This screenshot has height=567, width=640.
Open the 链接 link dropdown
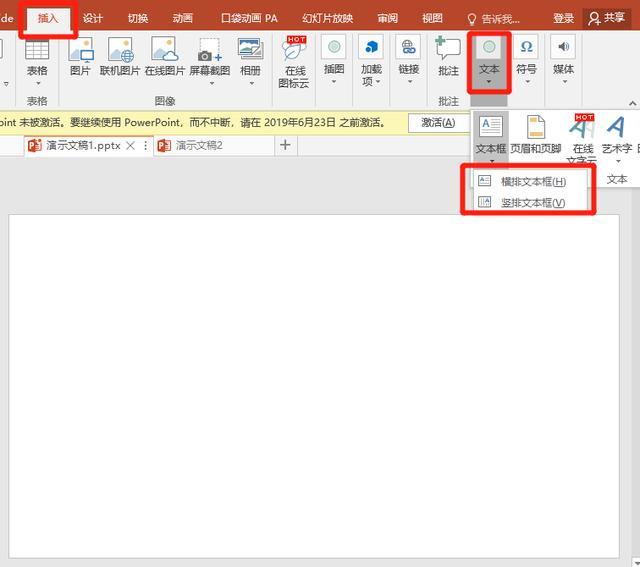pos(409,60)
